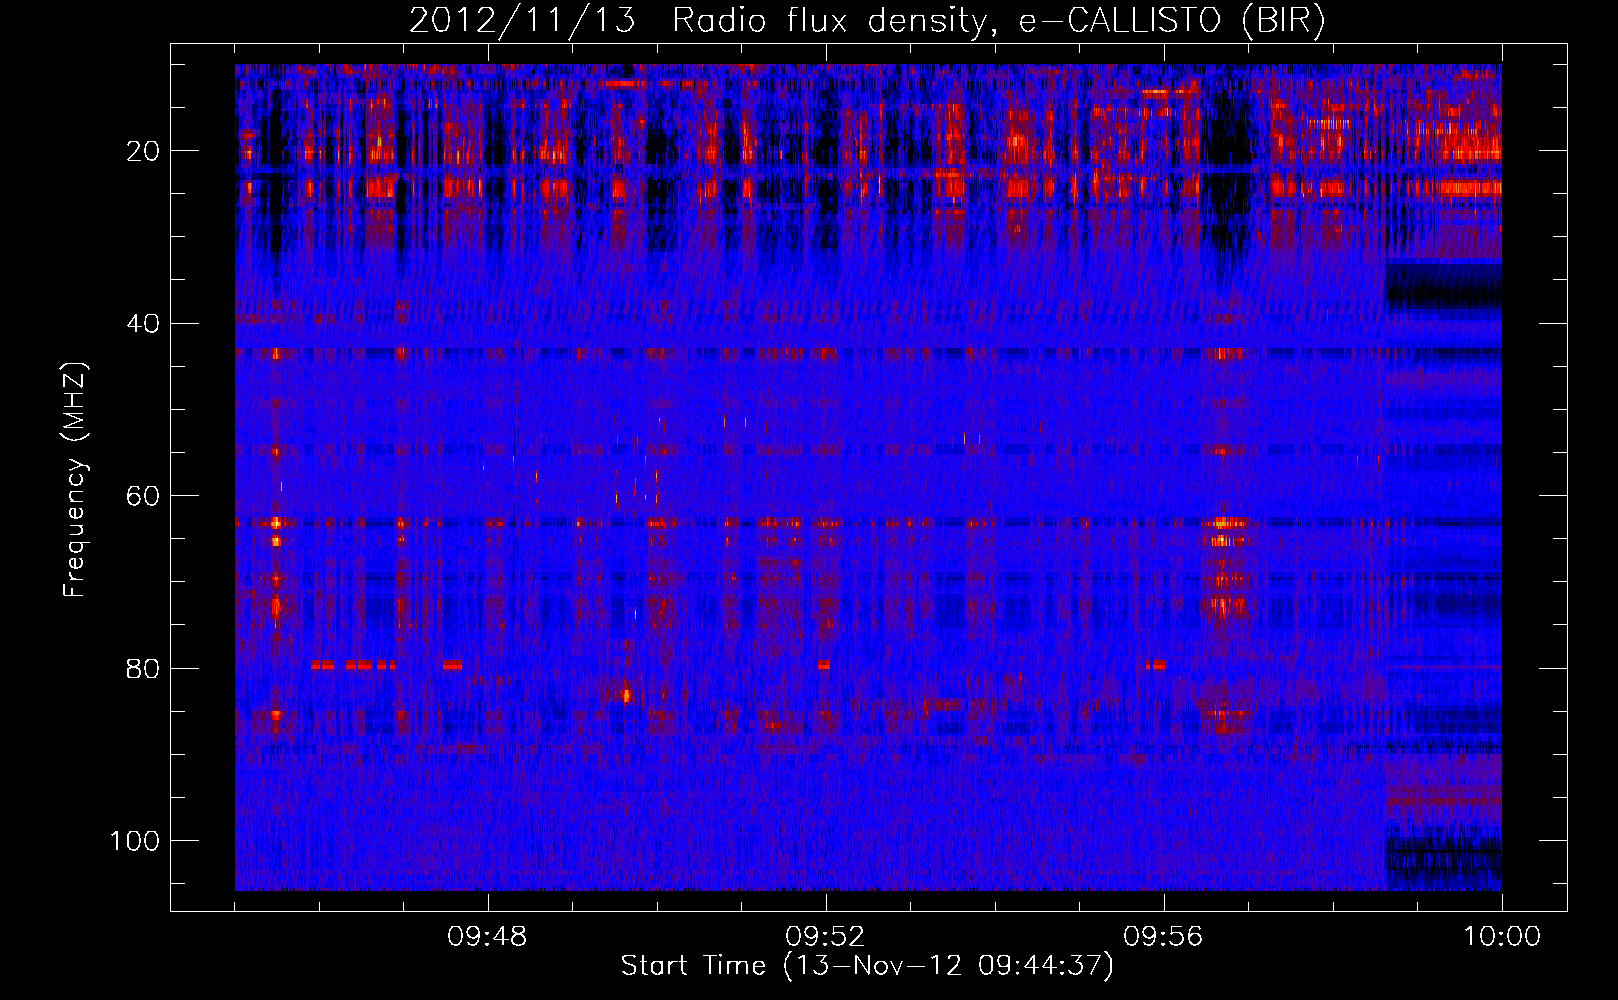Click the '100' frequency tick label

point(135,840)
